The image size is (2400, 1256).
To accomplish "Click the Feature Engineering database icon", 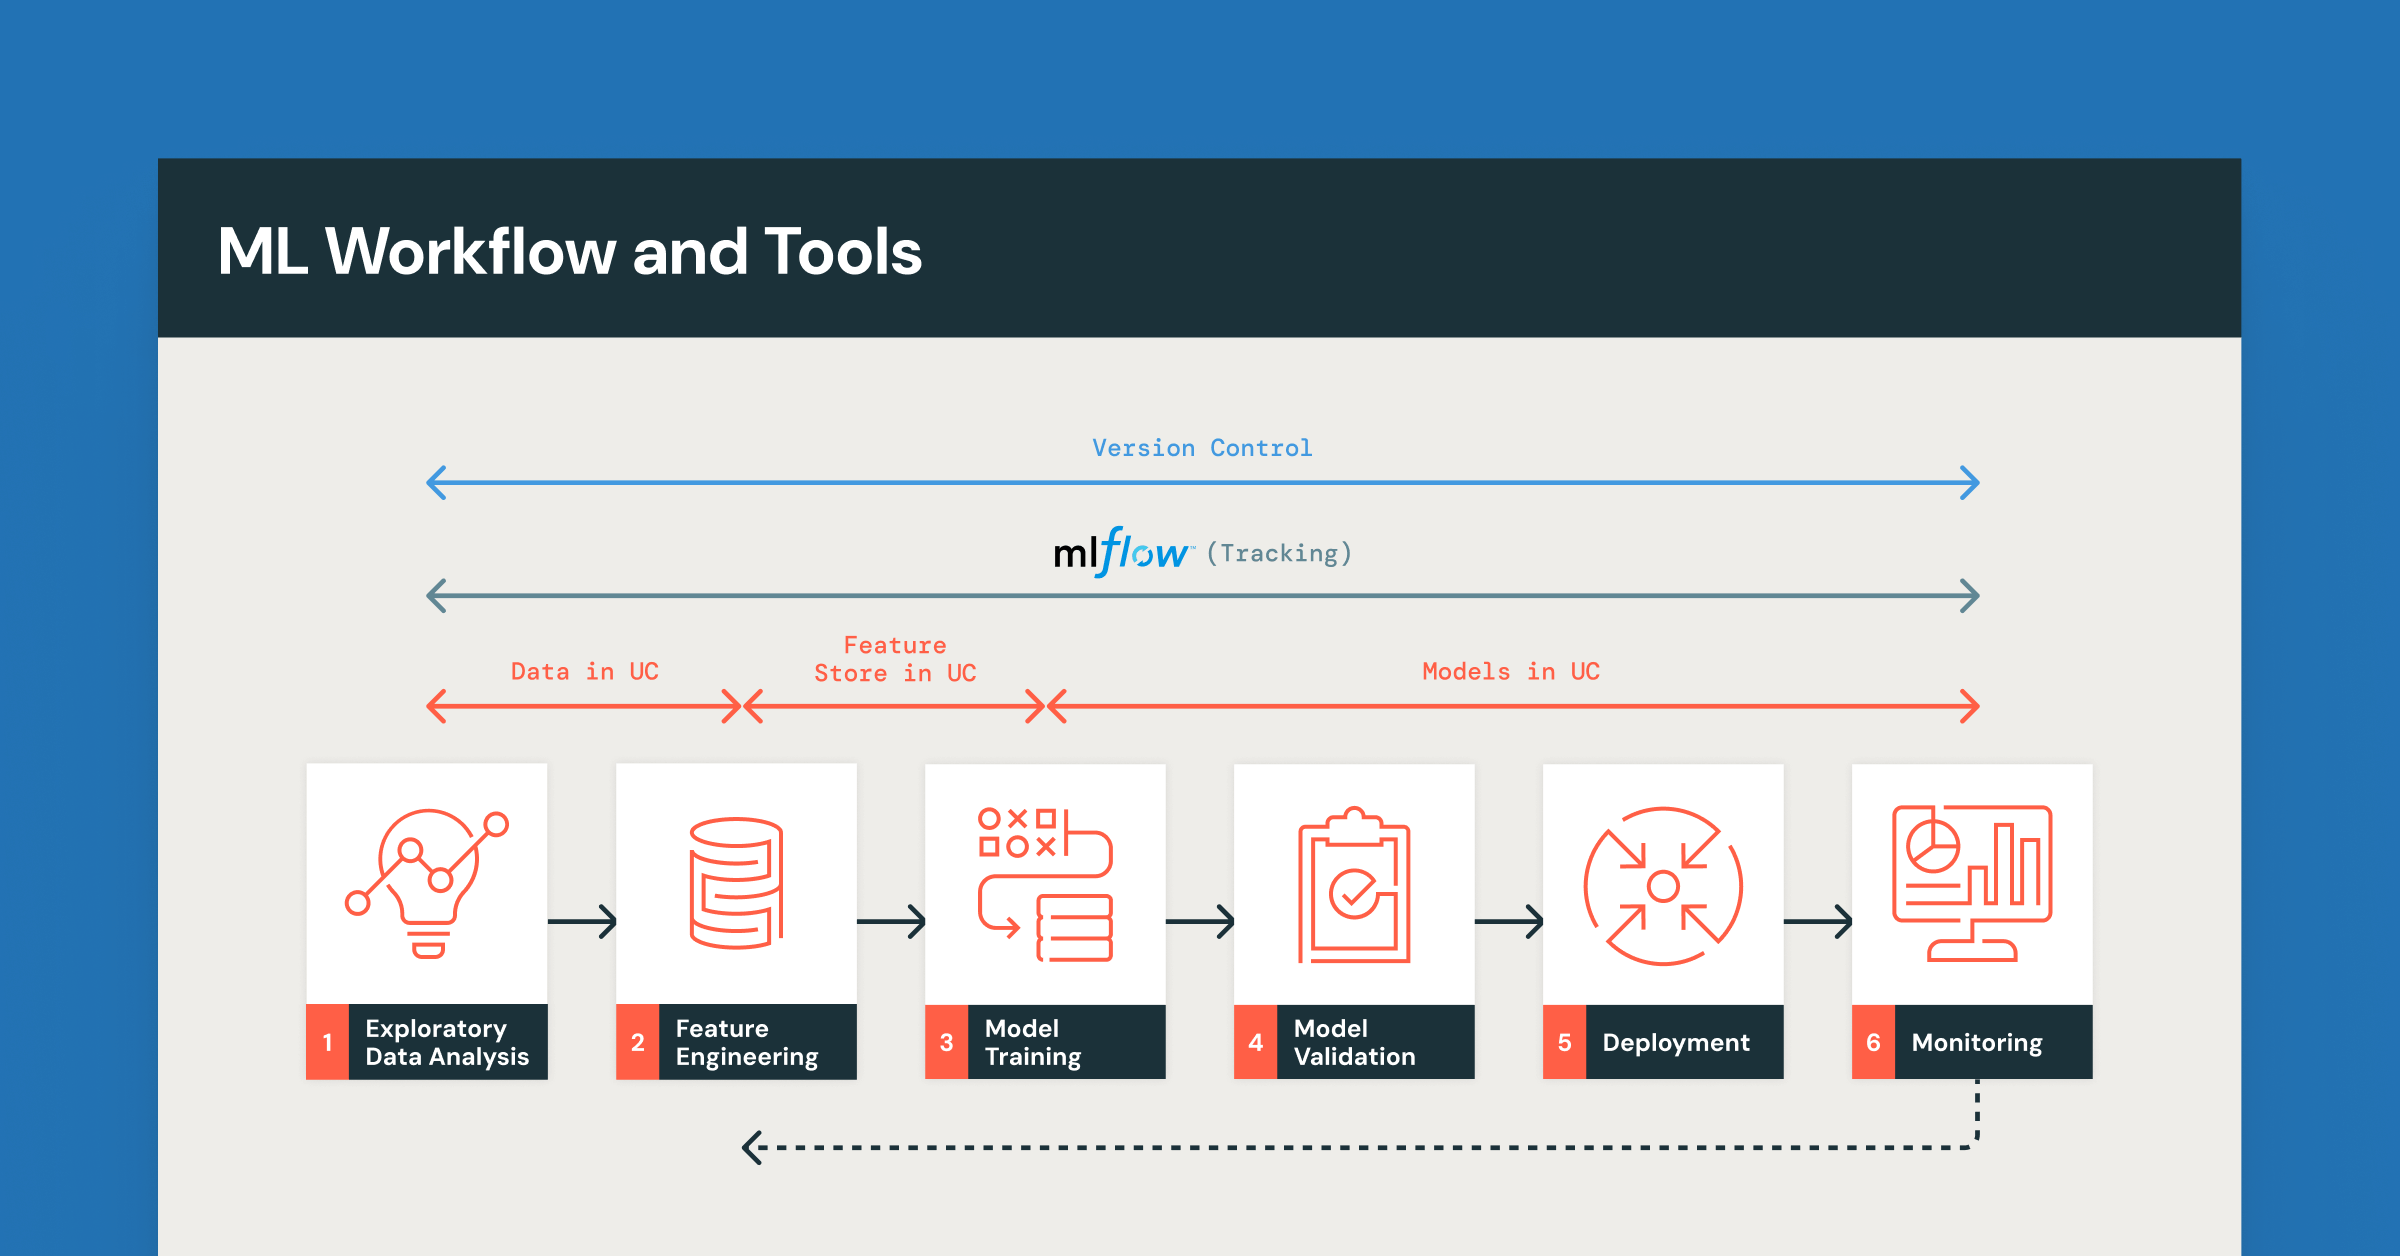I will pyautogui.click(x=736, y=883).
